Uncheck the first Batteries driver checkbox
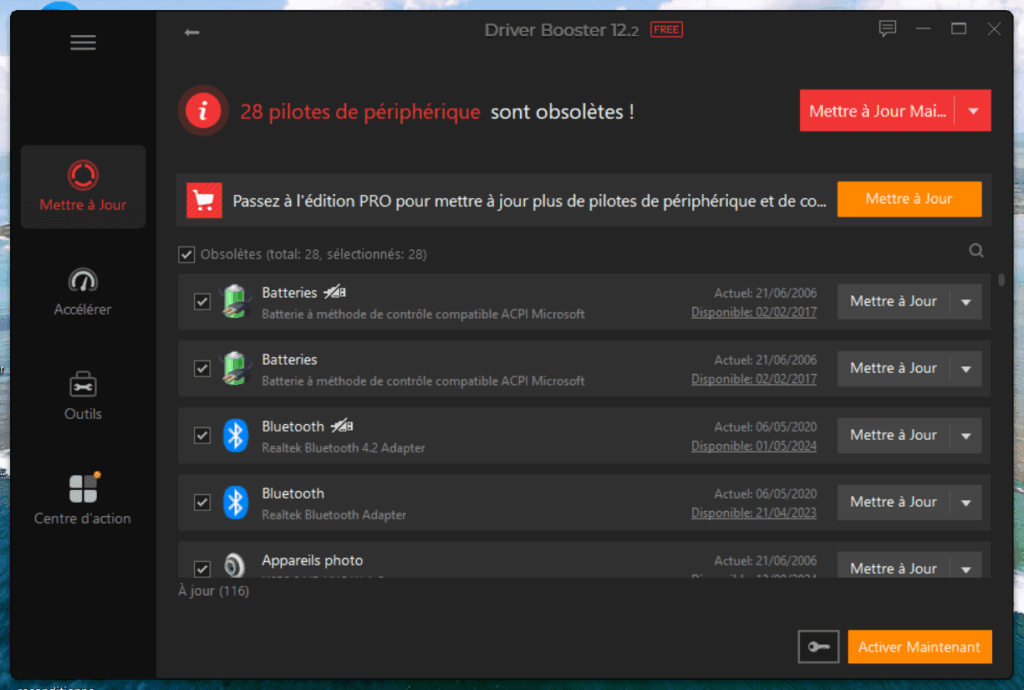The width and height of the screenshot is (1024, 690). pos(202,301)
